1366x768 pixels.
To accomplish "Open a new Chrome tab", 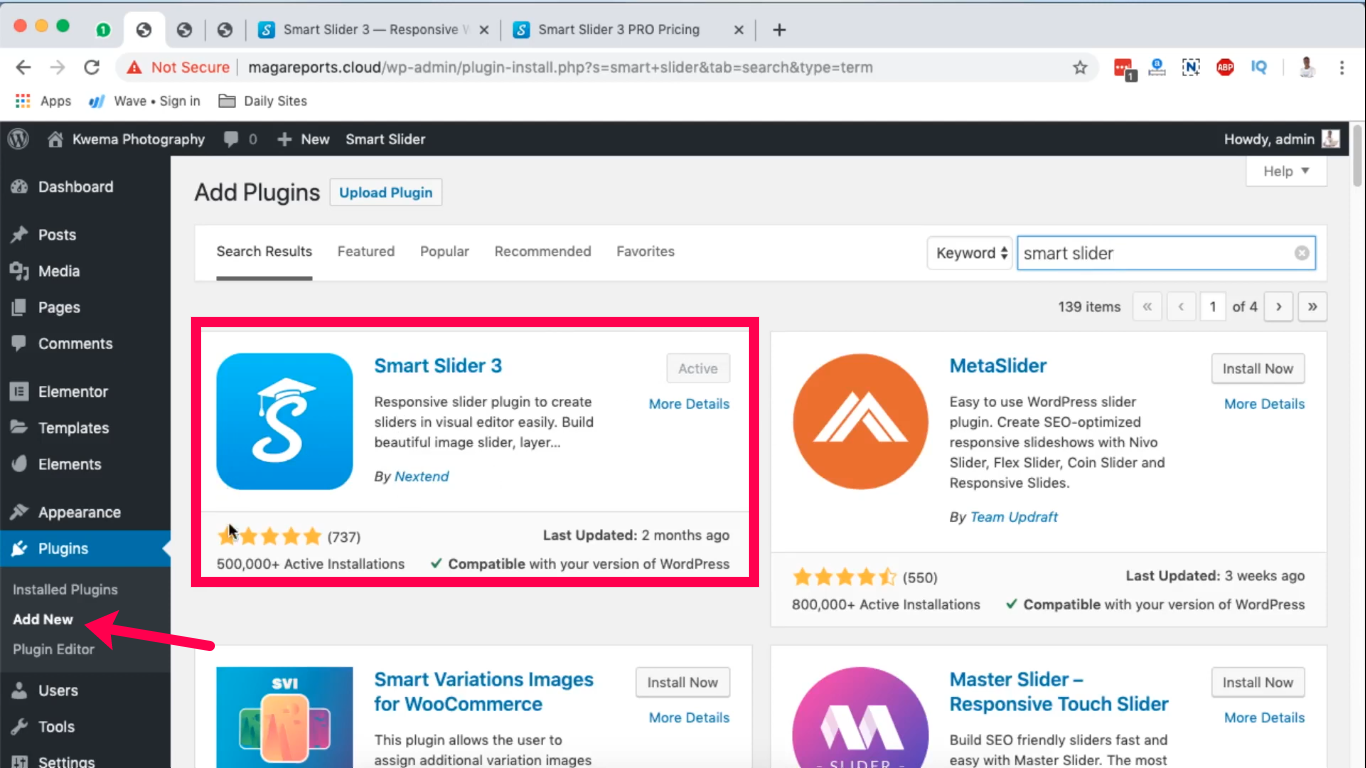I will pos(779,30).
